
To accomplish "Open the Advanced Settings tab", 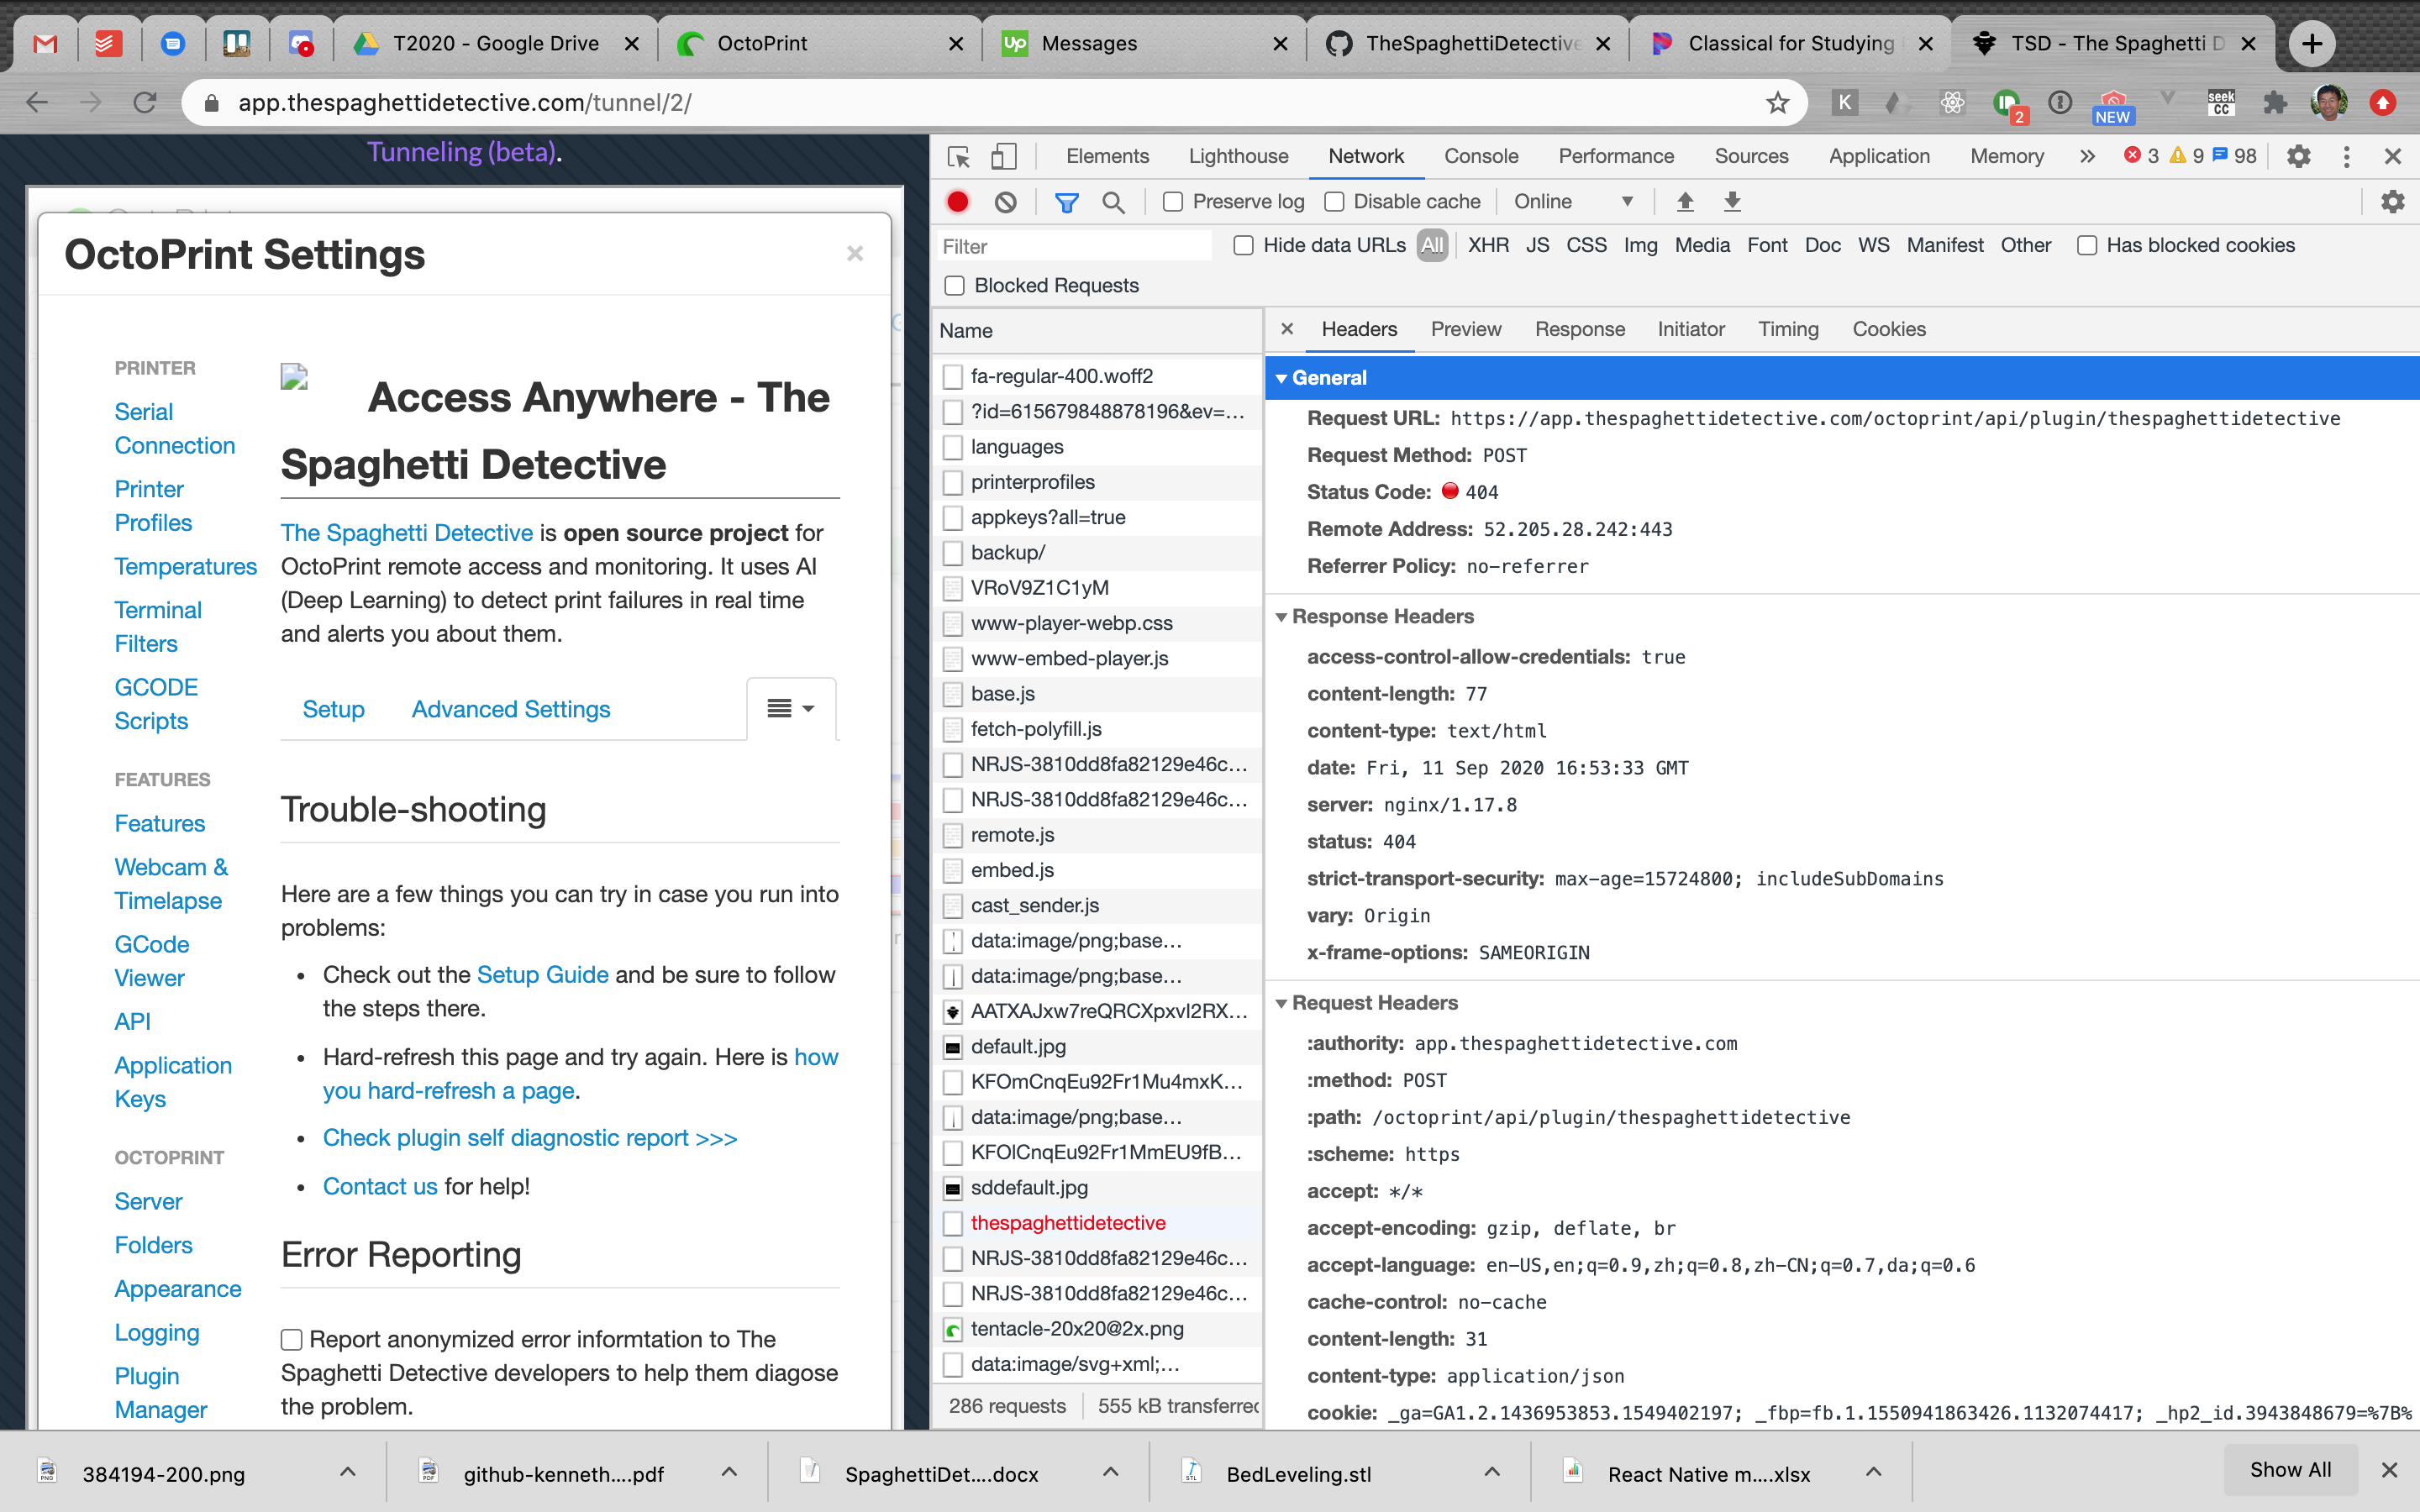I will point(511,709).
